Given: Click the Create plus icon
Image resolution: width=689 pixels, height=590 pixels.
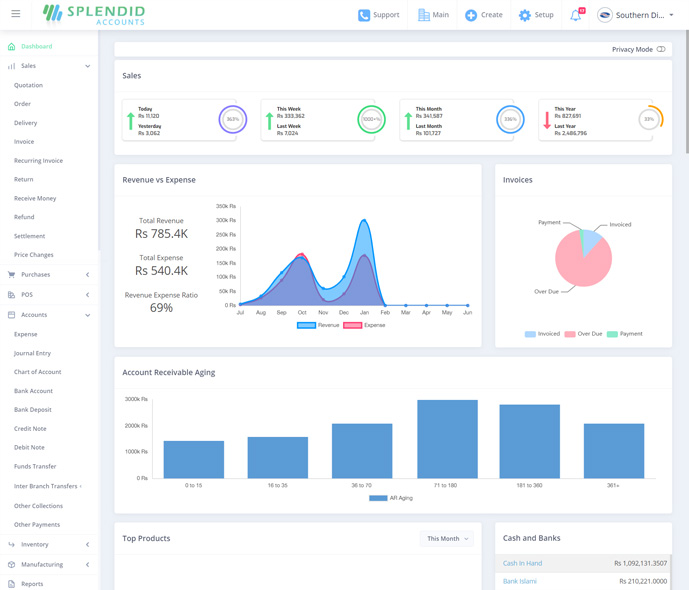Looking at the screenshot, I should pyautogui.click(x=471, y=15).
